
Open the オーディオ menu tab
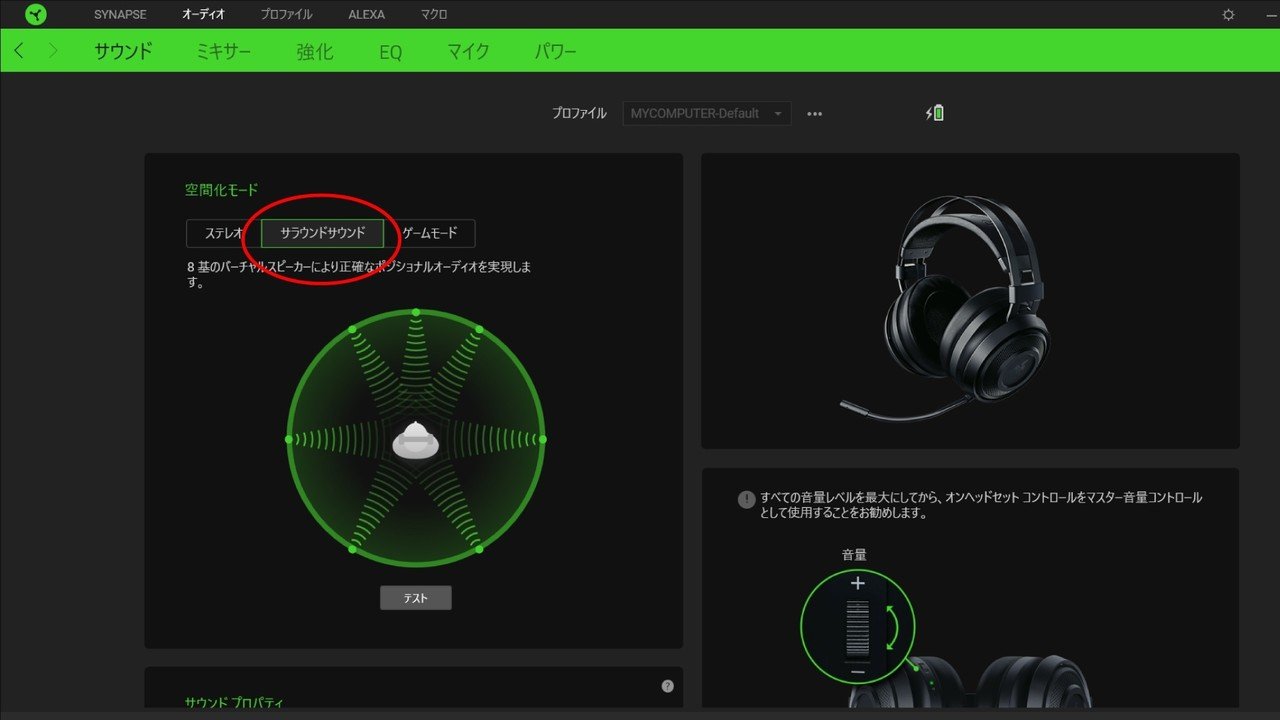203,15
